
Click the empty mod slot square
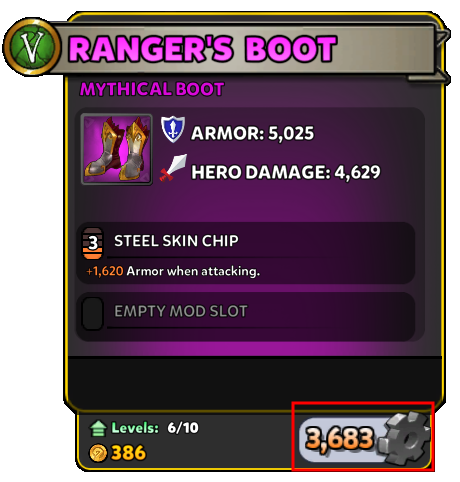coord(92,313)
